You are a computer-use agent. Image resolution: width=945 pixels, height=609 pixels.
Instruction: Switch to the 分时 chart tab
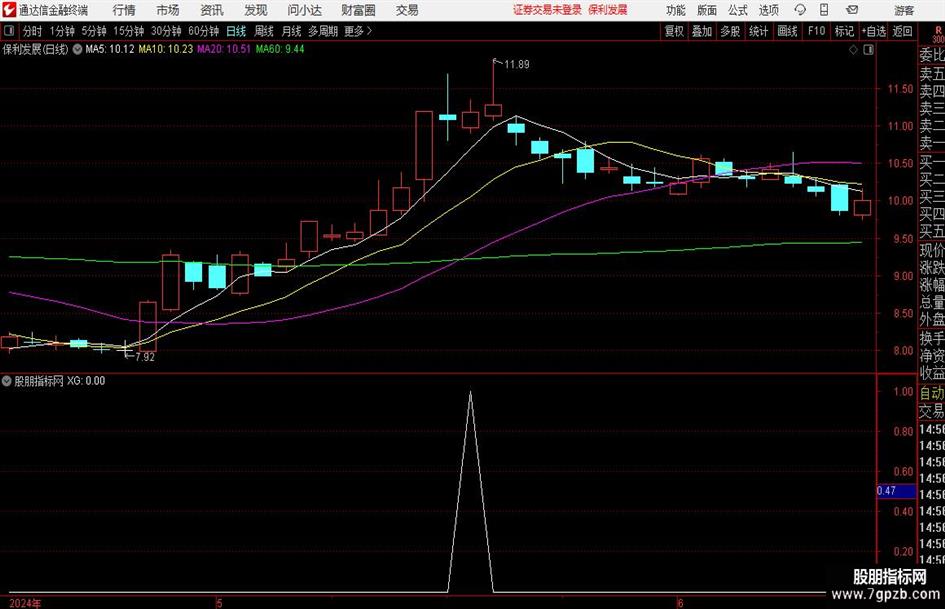coord(32,31)
